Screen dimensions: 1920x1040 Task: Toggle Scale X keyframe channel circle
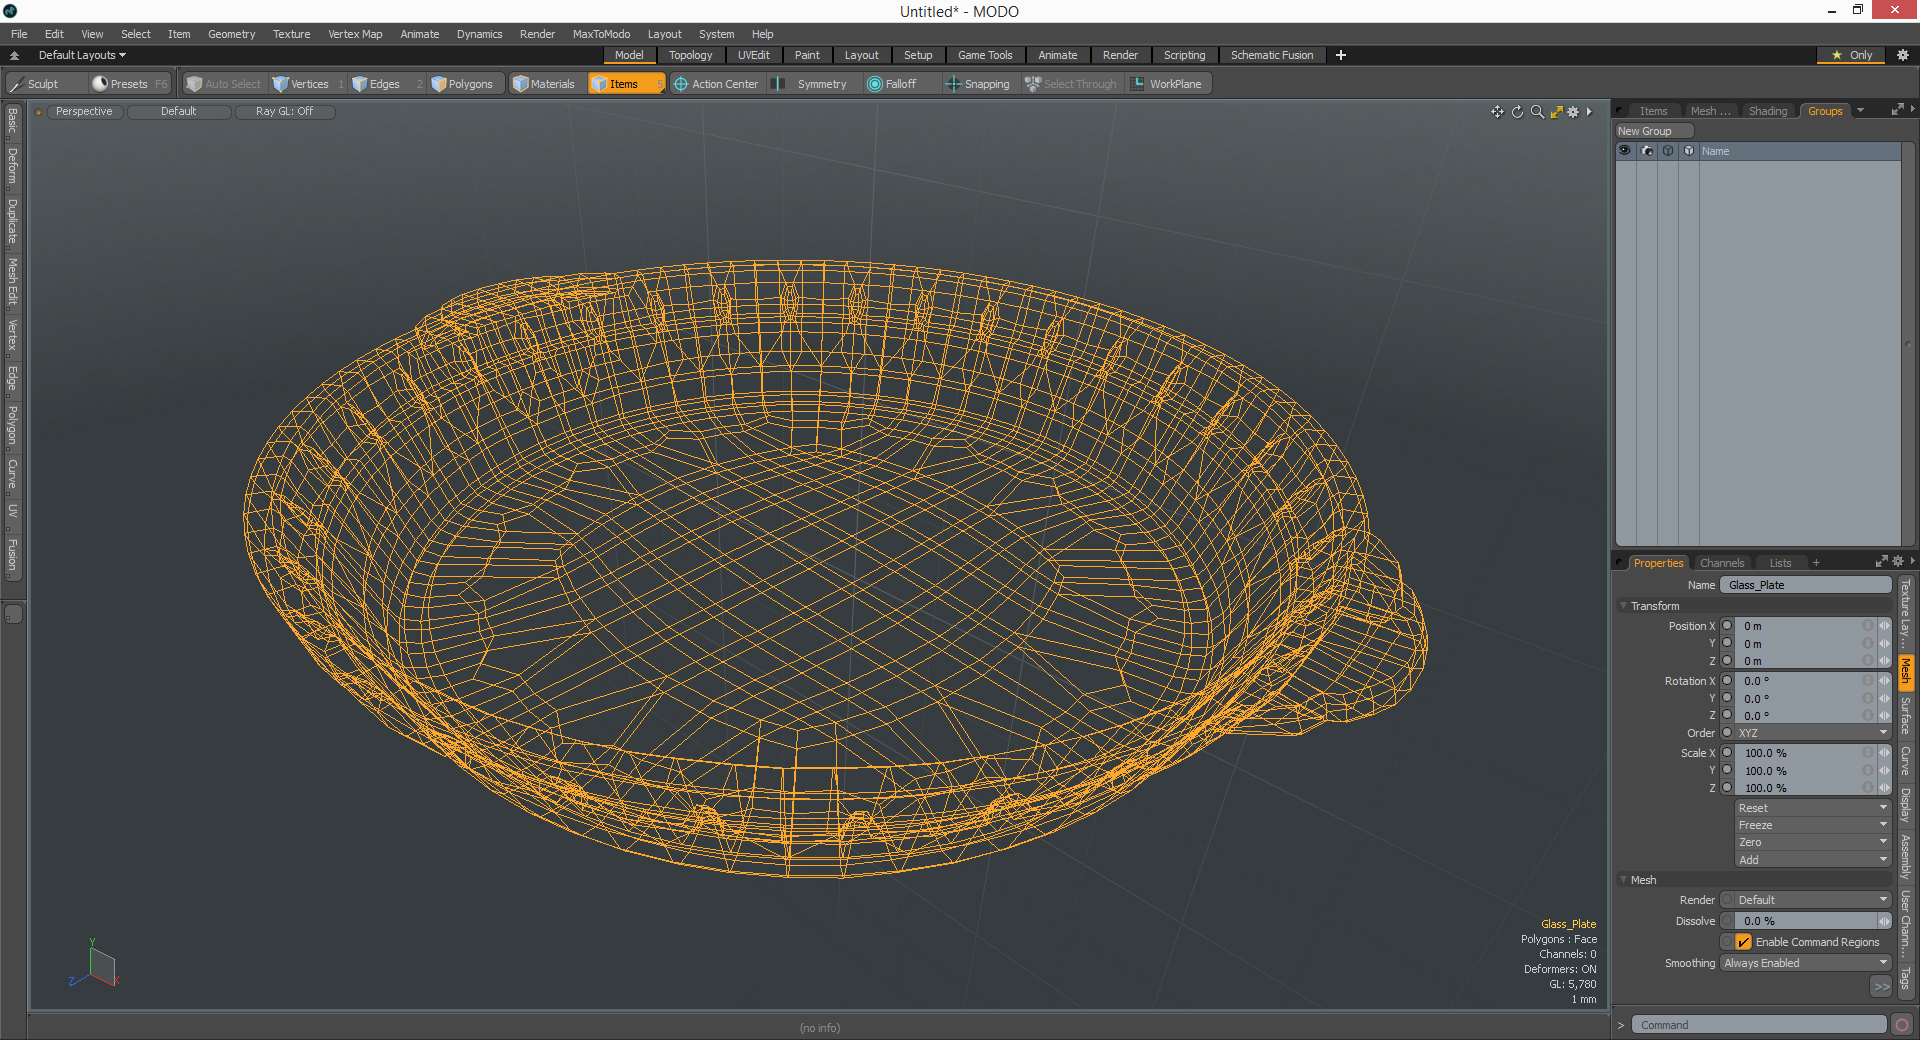point(1727,753)
